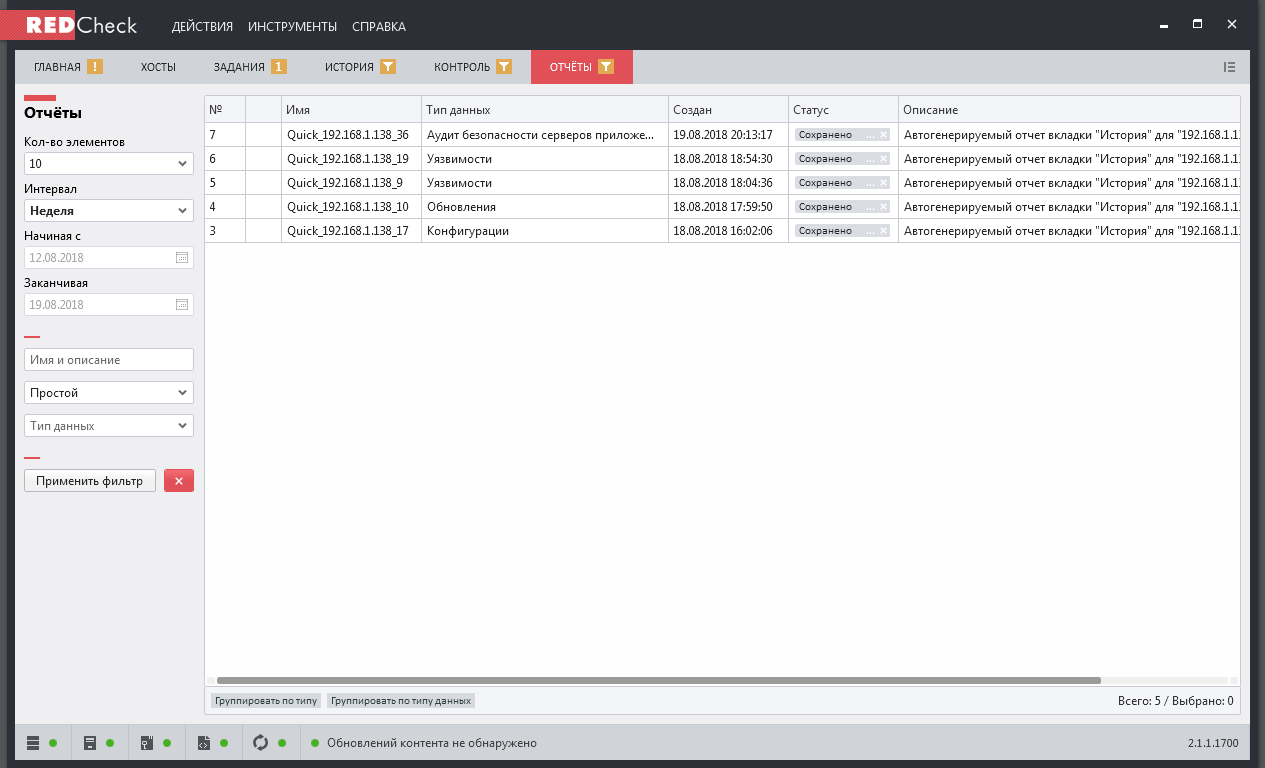1265x768 pixels.
Task: Sort by the Описание column header
Action: [x=1069, y=109]
